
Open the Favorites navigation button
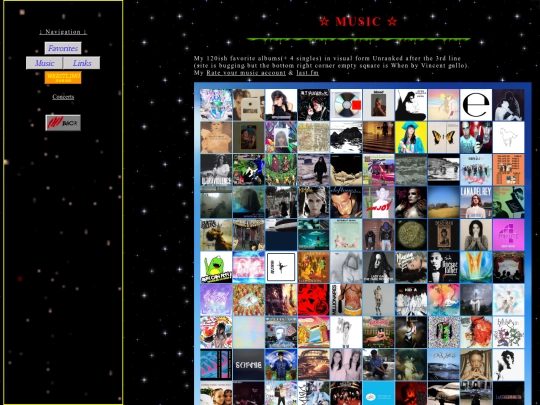click(63, 48)
